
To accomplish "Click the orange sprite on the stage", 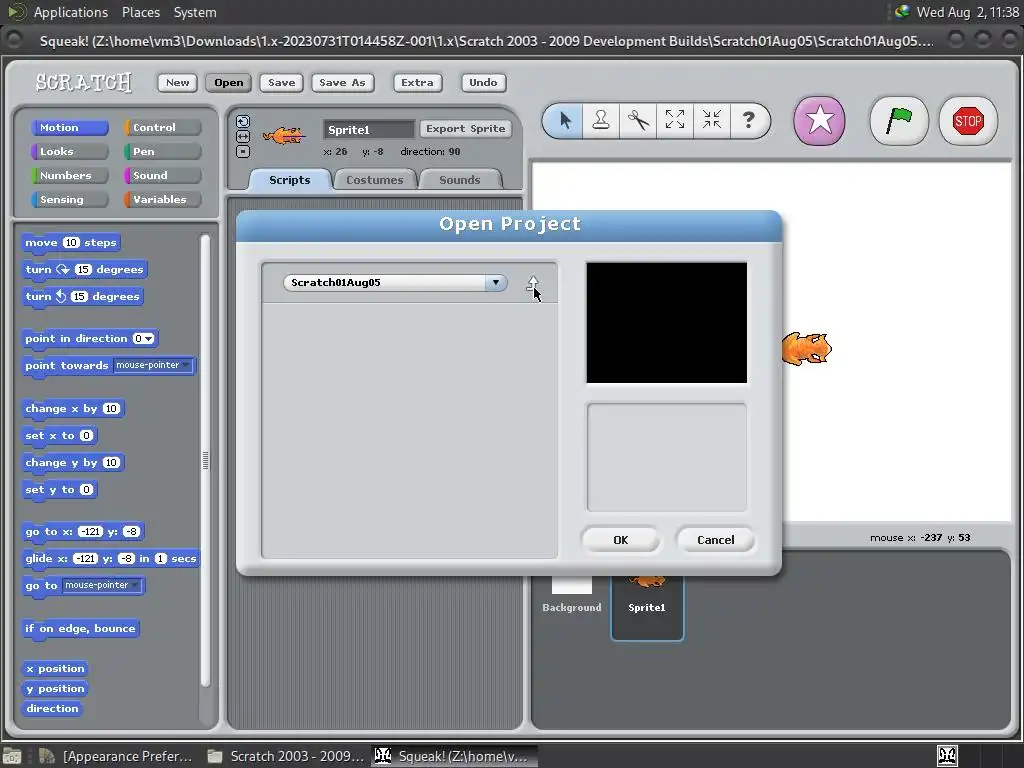I will [x=807, y=348].
